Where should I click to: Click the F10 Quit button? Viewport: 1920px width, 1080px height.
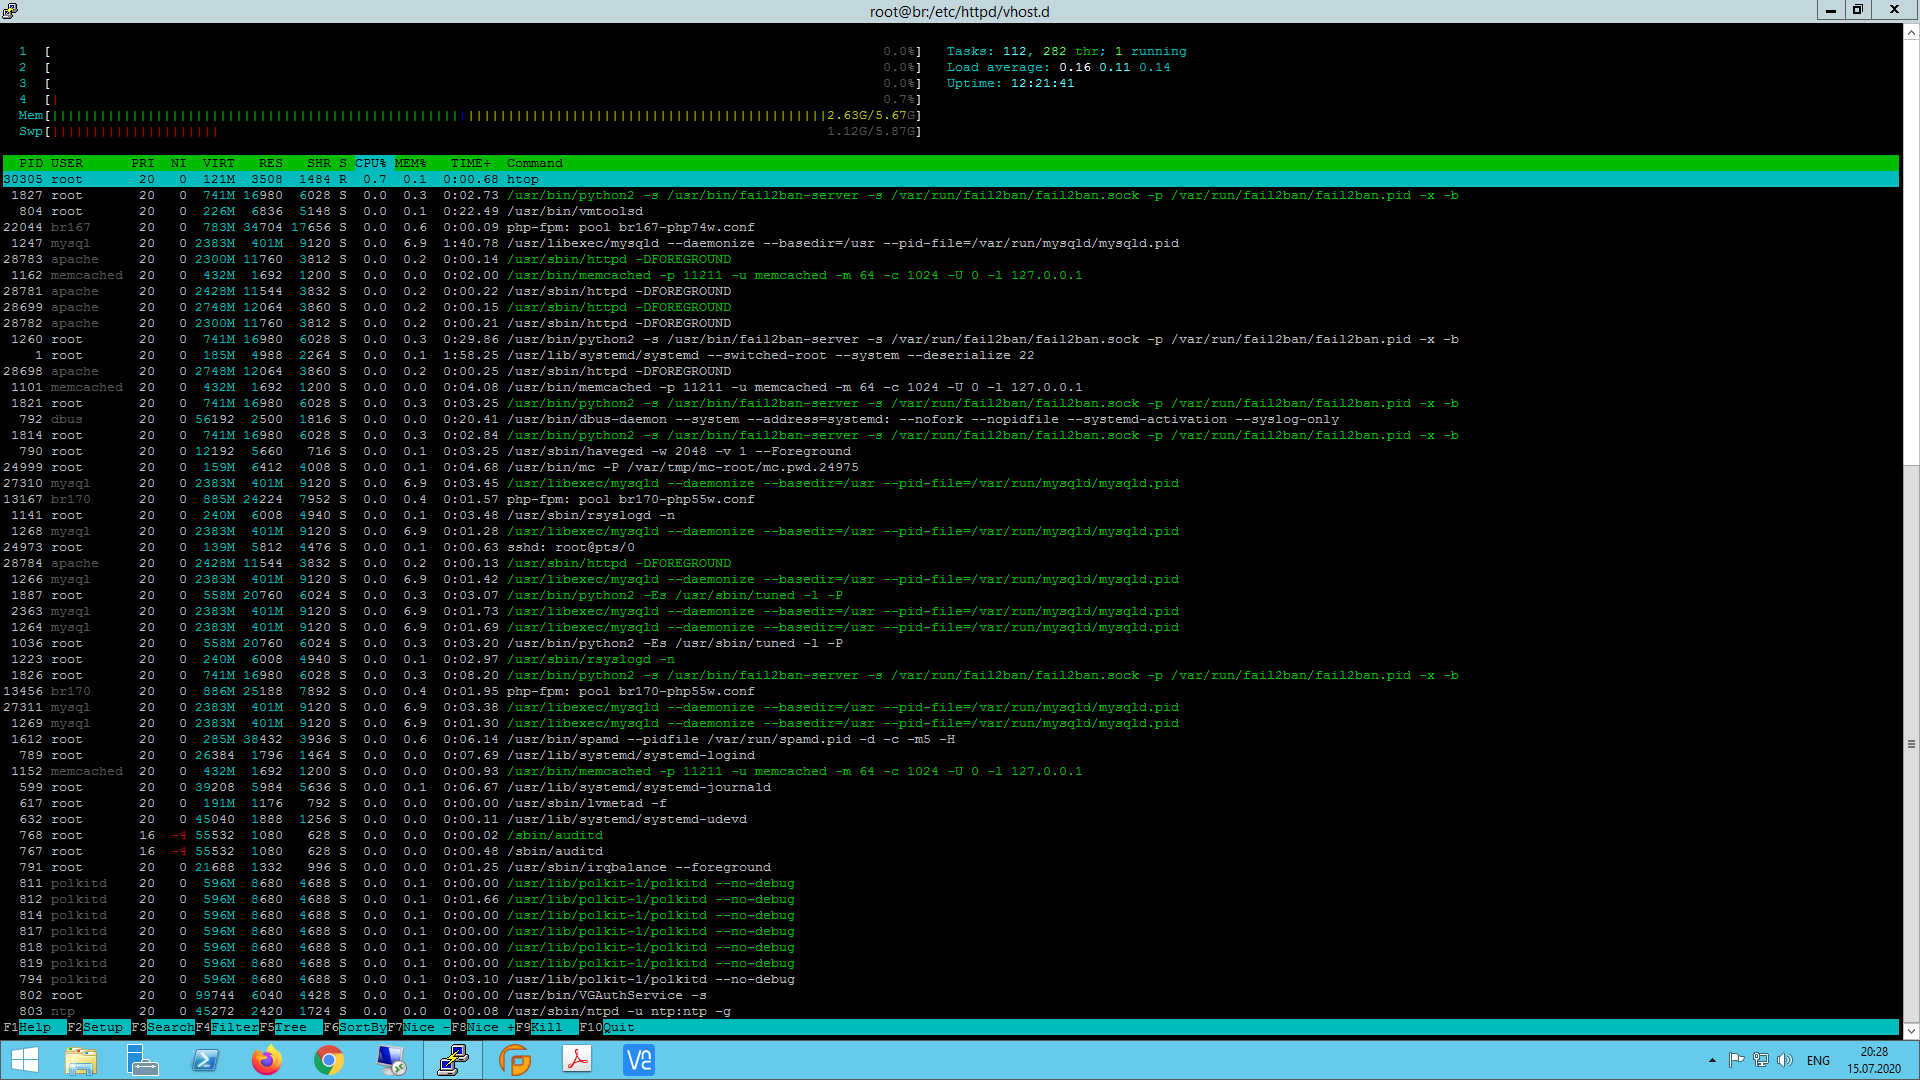(617, 1027)
